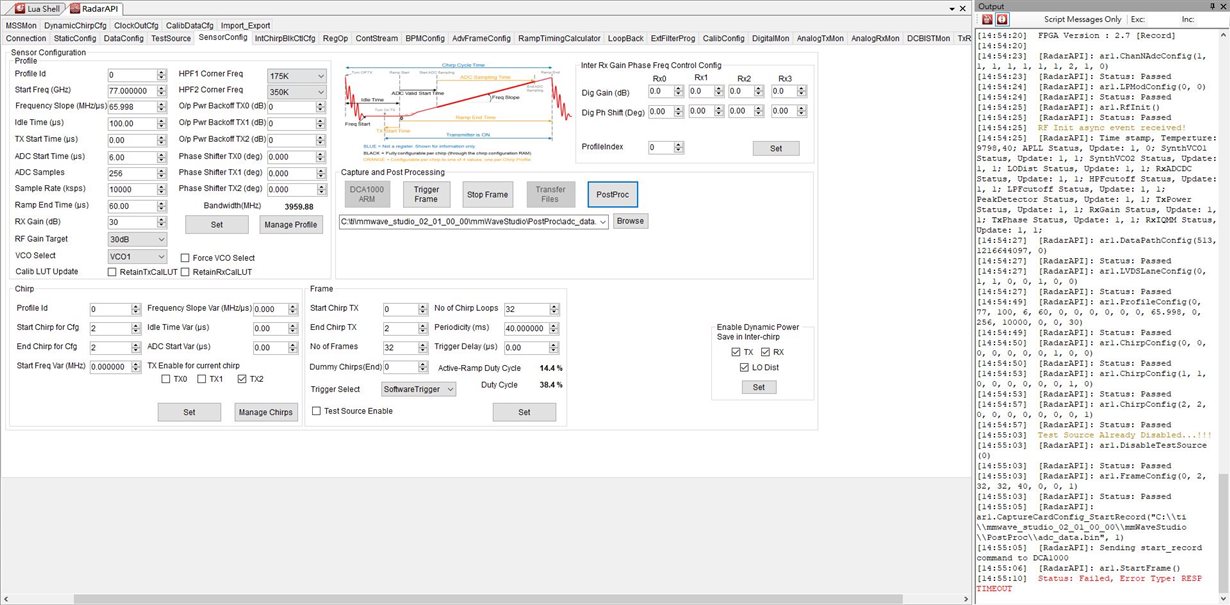Click Set in Inter Rx Gain Phase config
This screenshot has height=605, width=1230.
(x=776, y=148)
